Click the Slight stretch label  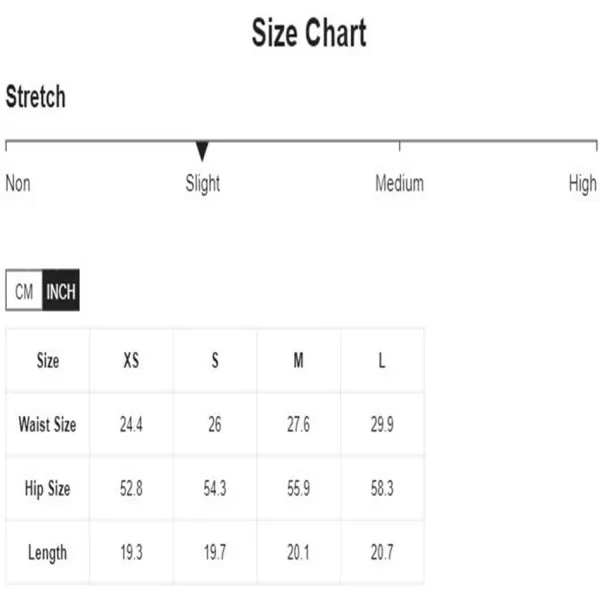click(202, 184)
